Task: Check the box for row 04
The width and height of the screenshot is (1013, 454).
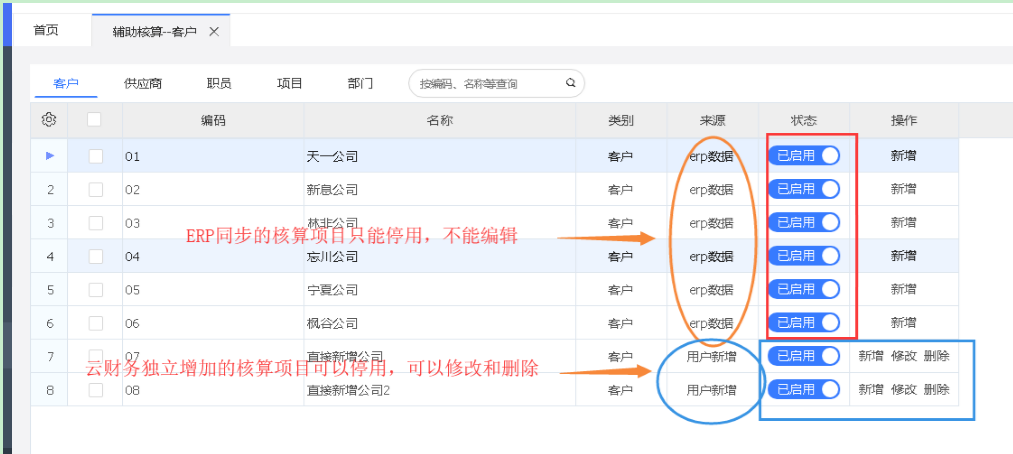Action: (x=96, y=256)
